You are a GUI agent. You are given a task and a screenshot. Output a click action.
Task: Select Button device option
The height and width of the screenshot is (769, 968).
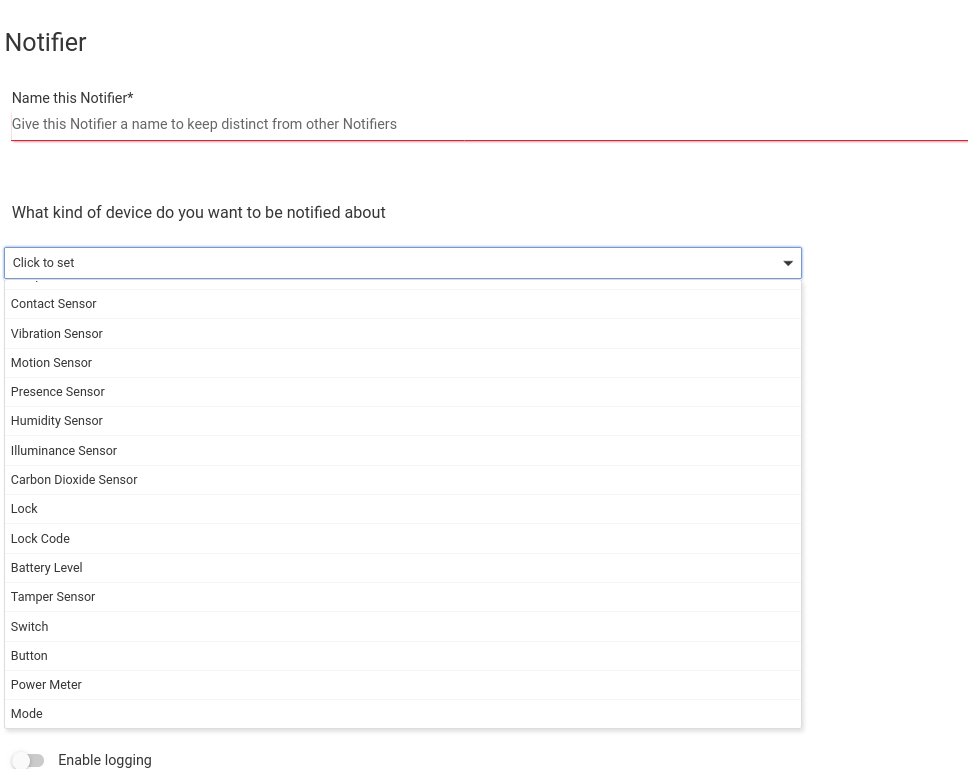tap(30, 656)
